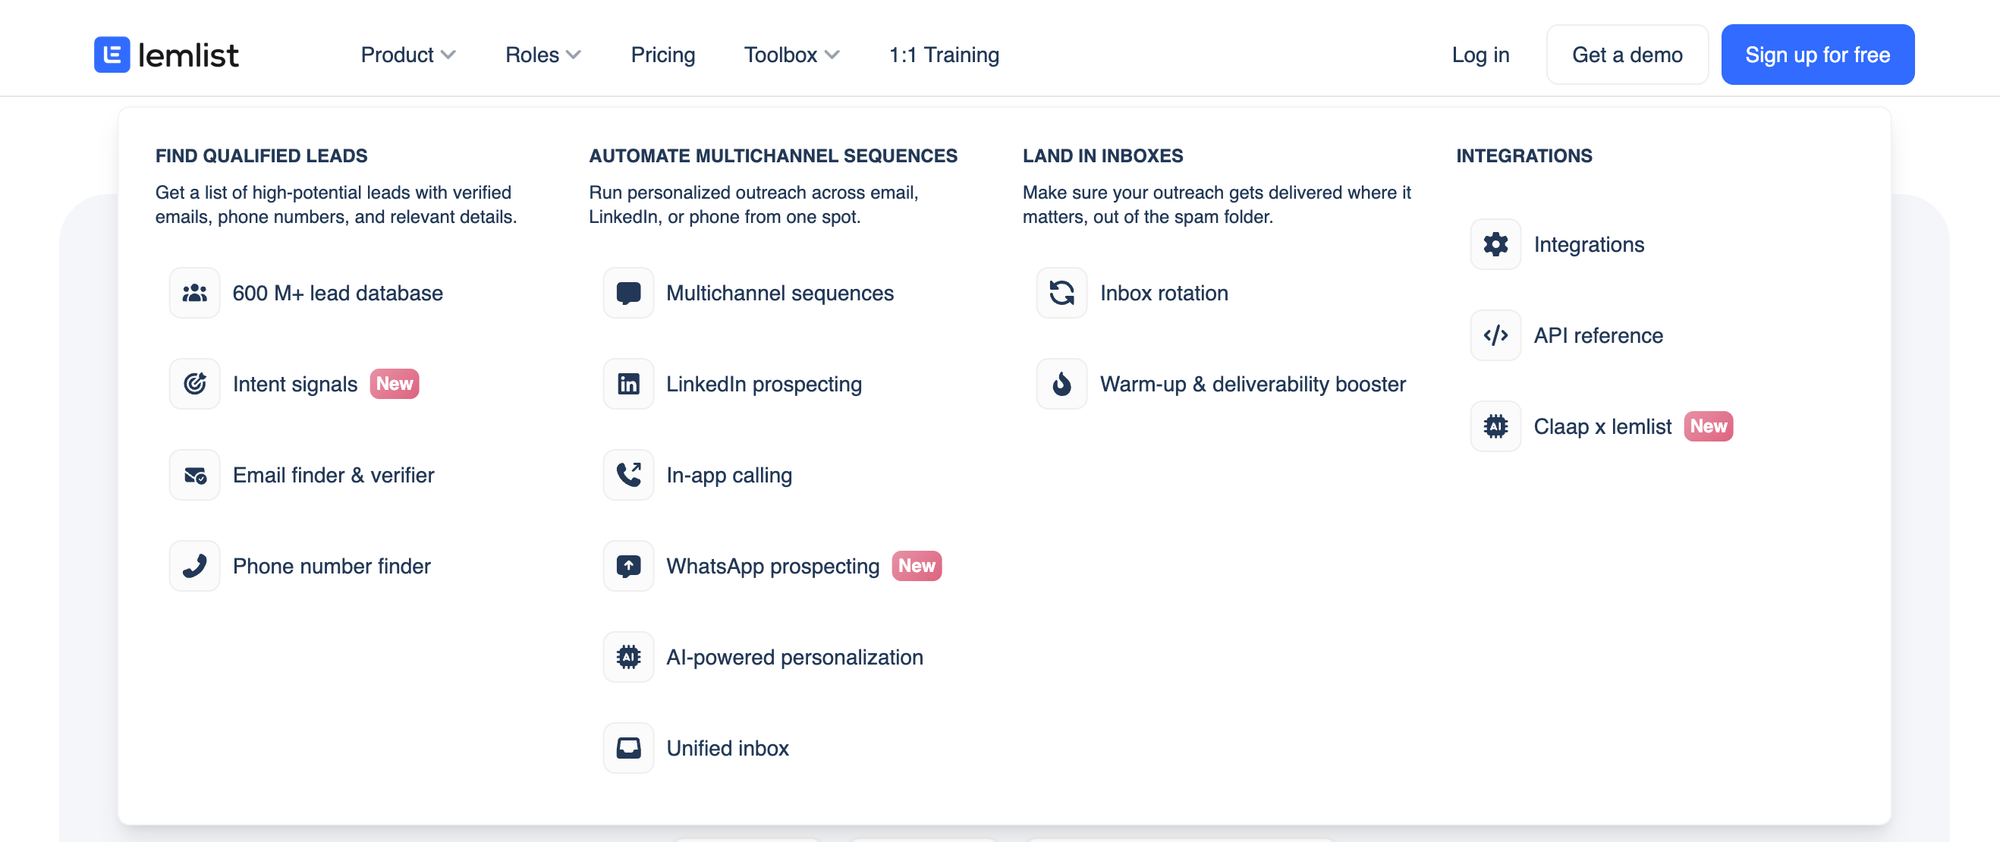Screen dimensions: 2000x842
Task: Click the Get a demo button
Action: click(1627, 55)
